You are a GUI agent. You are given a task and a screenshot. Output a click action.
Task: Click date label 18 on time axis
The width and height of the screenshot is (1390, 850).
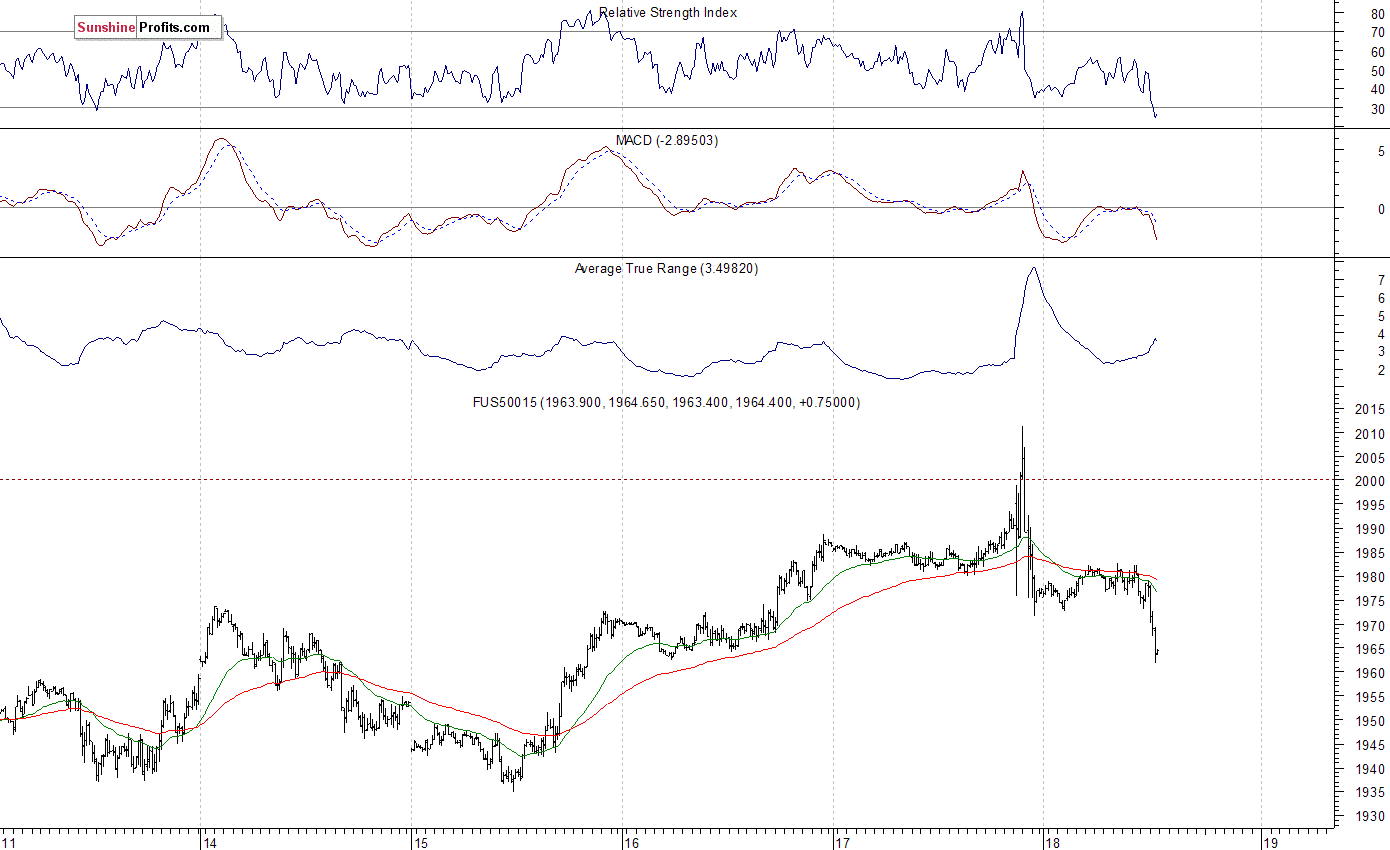tap(1052, 842)
